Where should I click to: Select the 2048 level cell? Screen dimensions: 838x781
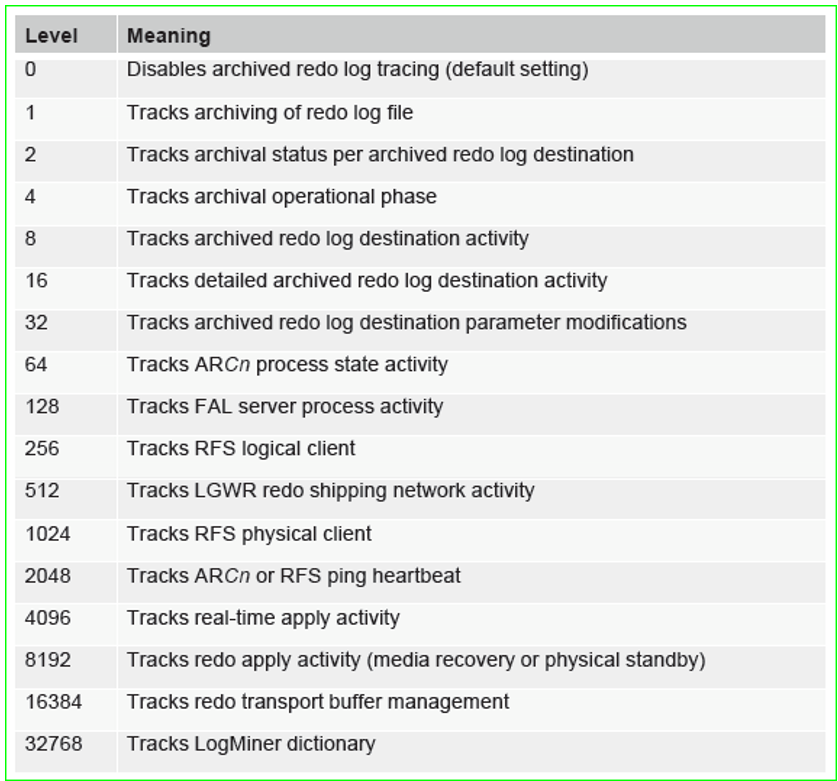(66, 583)
